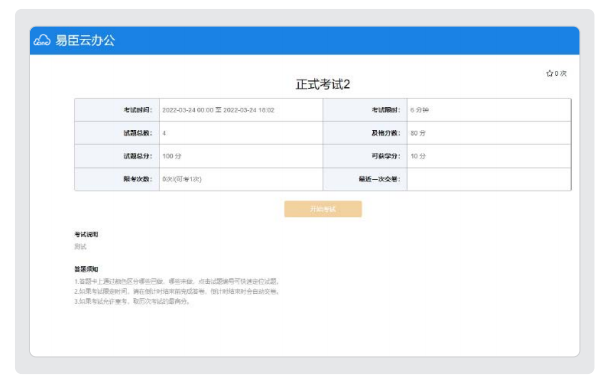Viewport: 610px width, 382px height.
Task: Click the 可获学分 label cell
Action: click(365, 156)
